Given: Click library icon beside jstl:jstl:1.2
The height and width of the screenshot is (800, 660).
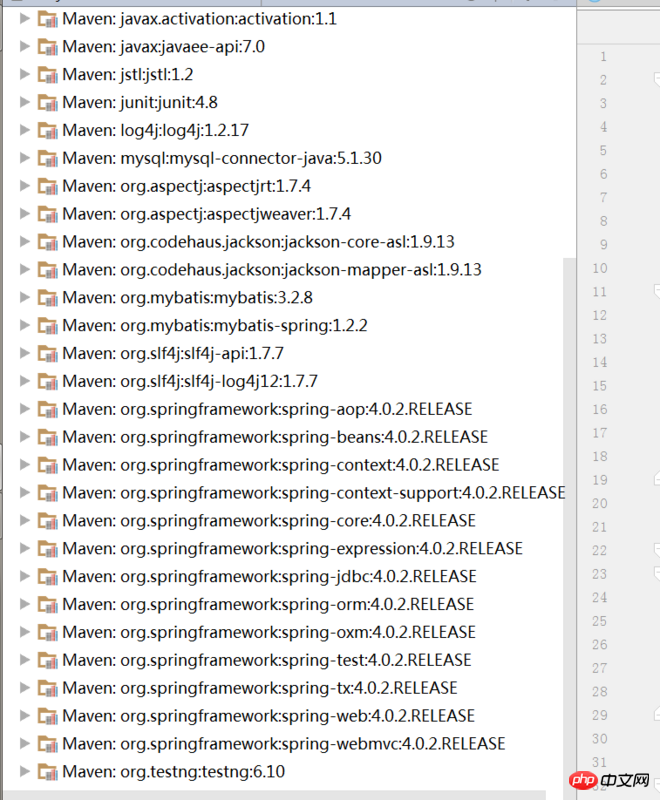Looking at the screenshot, I should pos(47,75).
